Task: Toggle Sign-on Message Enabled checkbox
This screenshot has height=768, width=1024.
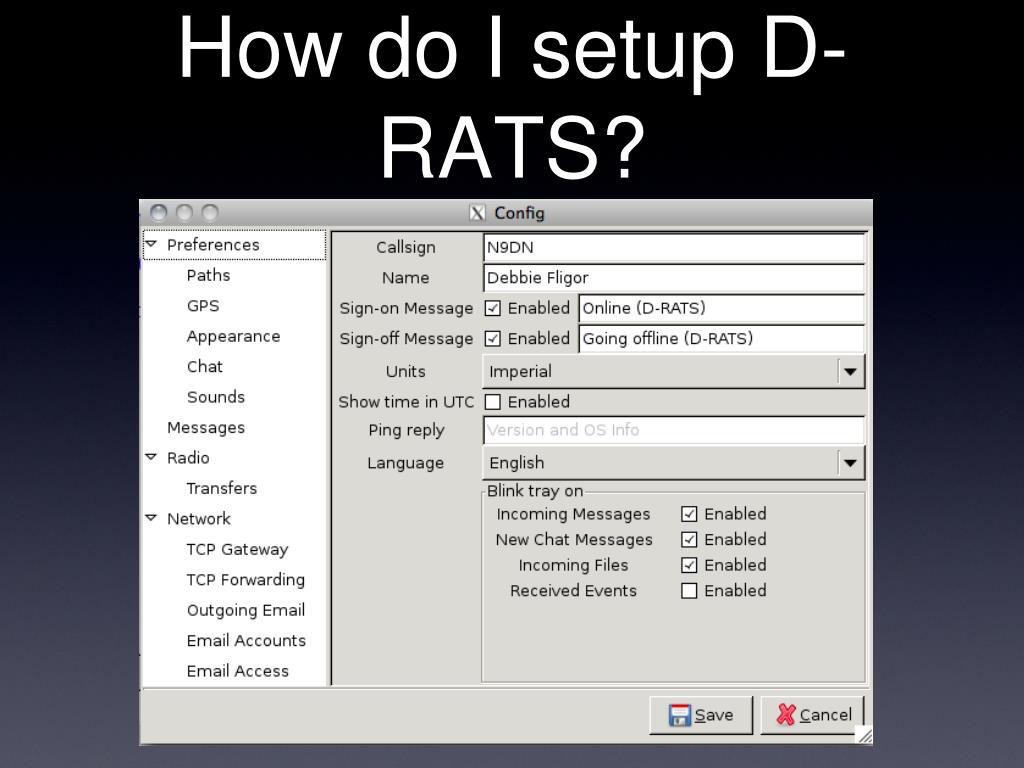Action: 492,308
